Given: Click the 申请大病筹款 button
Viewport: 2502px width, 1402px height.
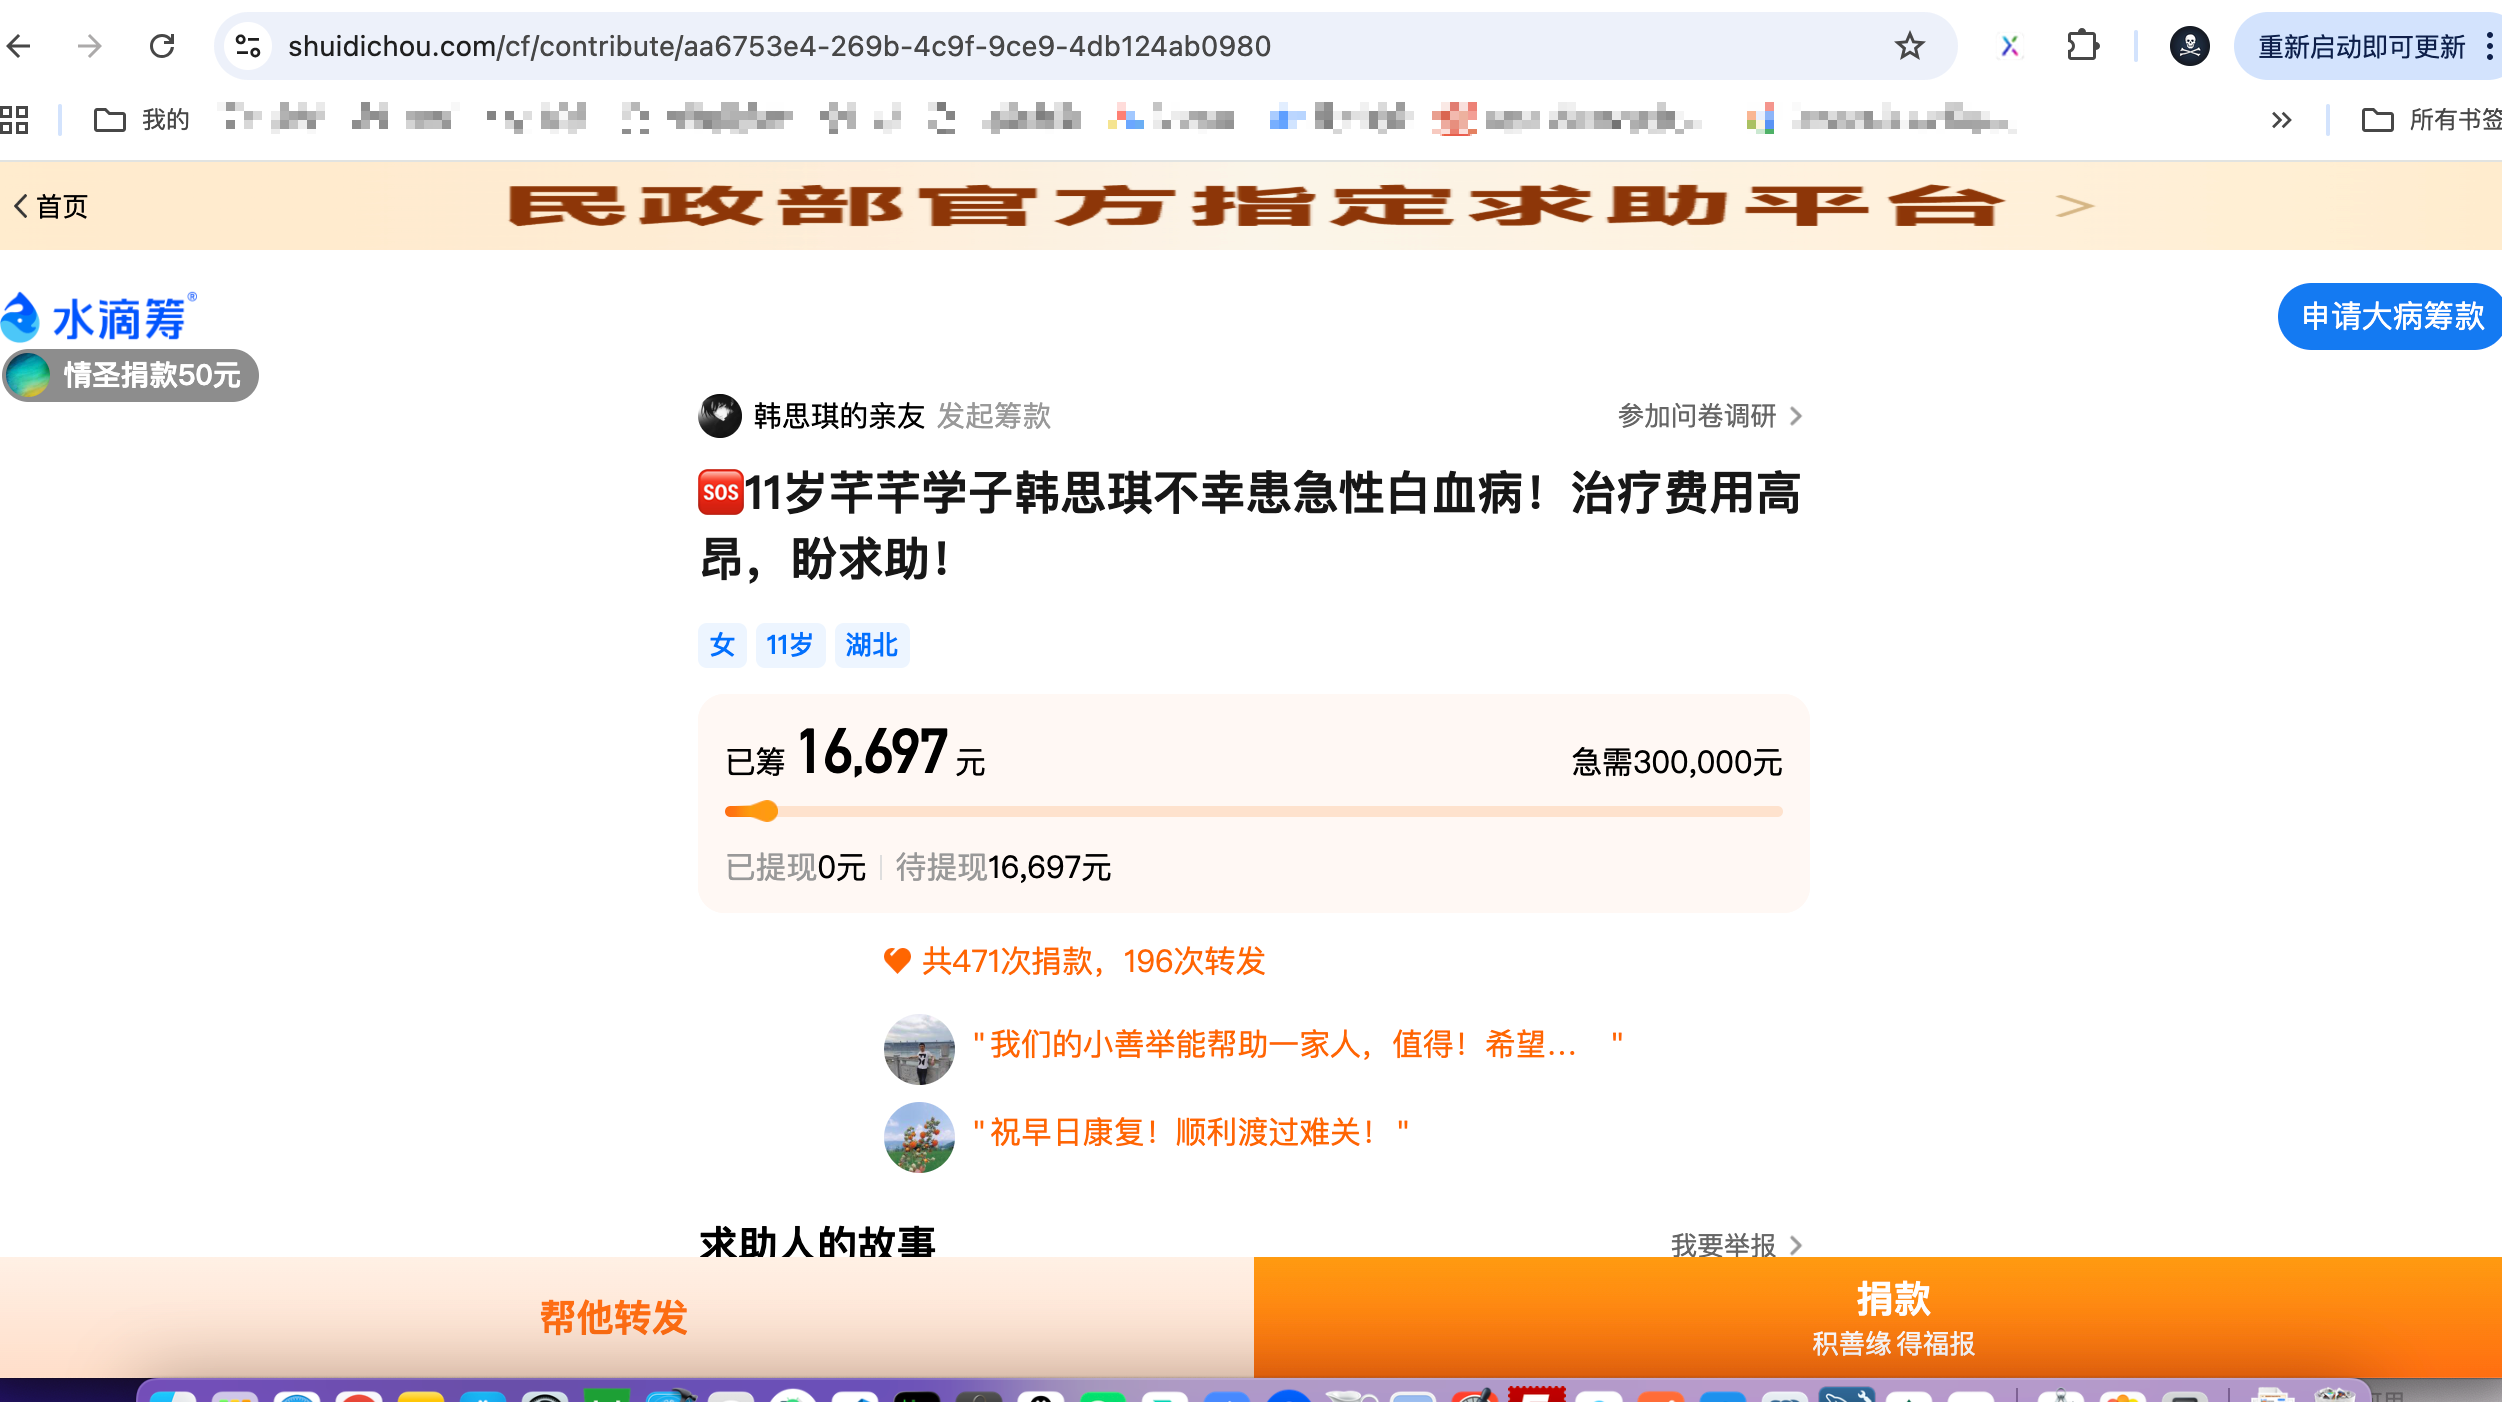Looking at the screenshot, I should tap(2389, 316).
